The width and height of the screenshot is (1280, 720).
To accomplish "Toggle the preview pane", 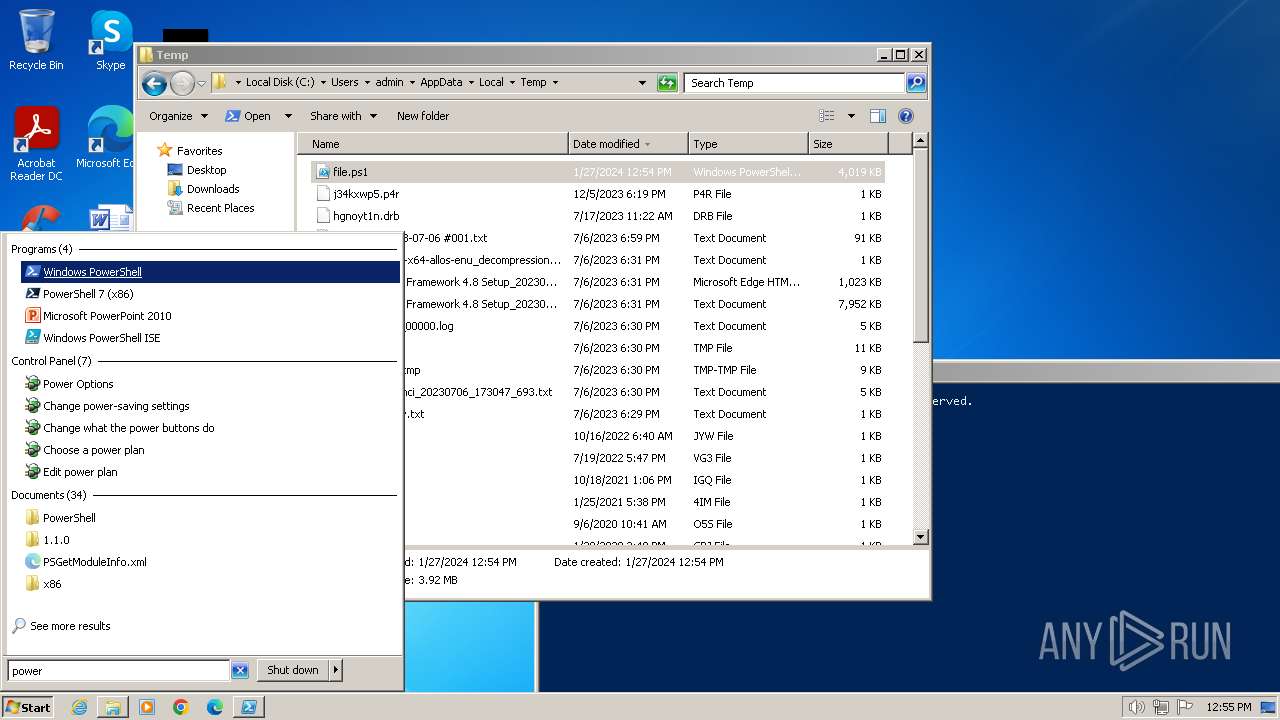I will point(877,116).
